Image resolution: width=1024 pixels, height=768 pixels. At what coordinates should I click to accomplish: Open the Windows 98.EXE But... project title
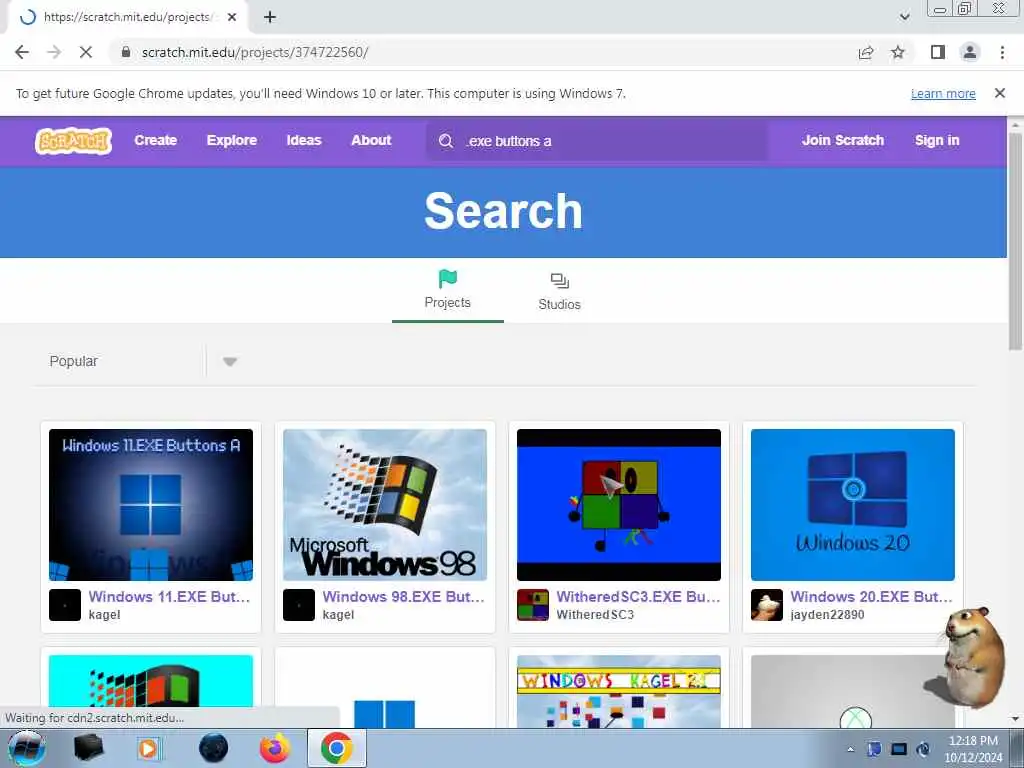pyautogui.click(x=404, y=596)
